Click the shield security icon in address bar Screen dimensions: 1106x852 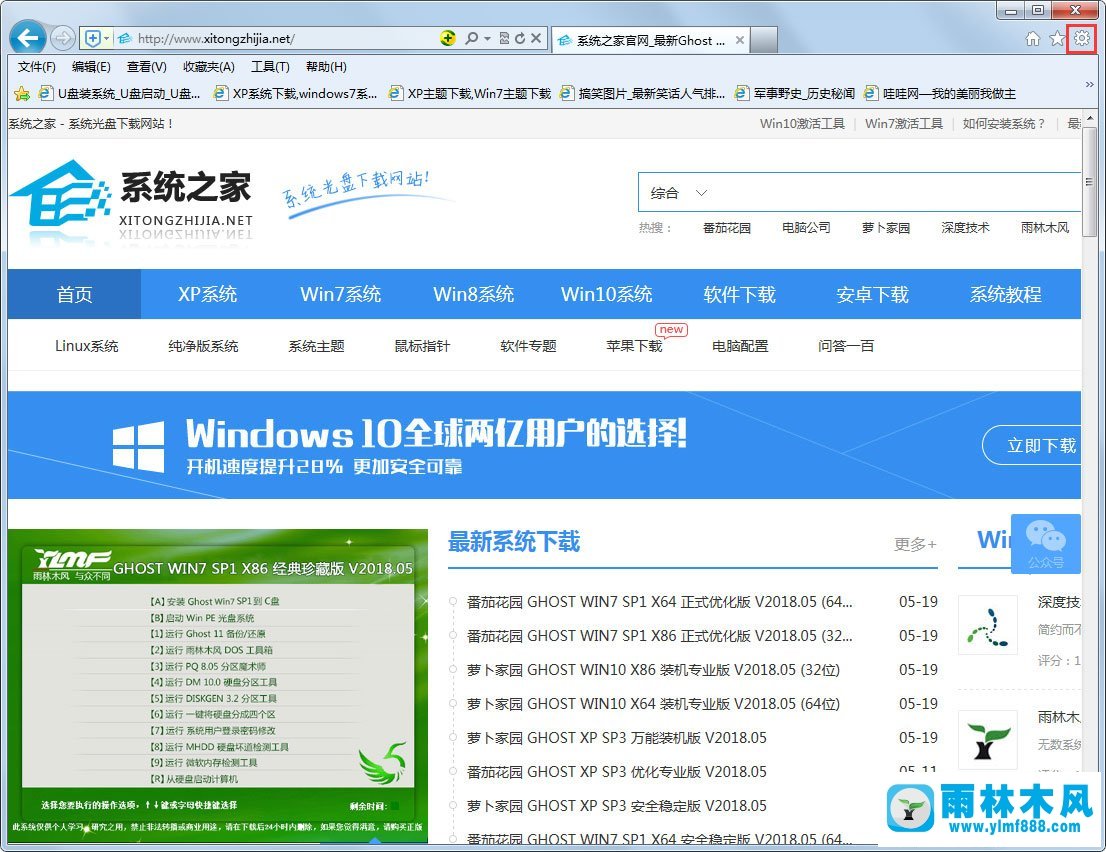pos(92,38)
